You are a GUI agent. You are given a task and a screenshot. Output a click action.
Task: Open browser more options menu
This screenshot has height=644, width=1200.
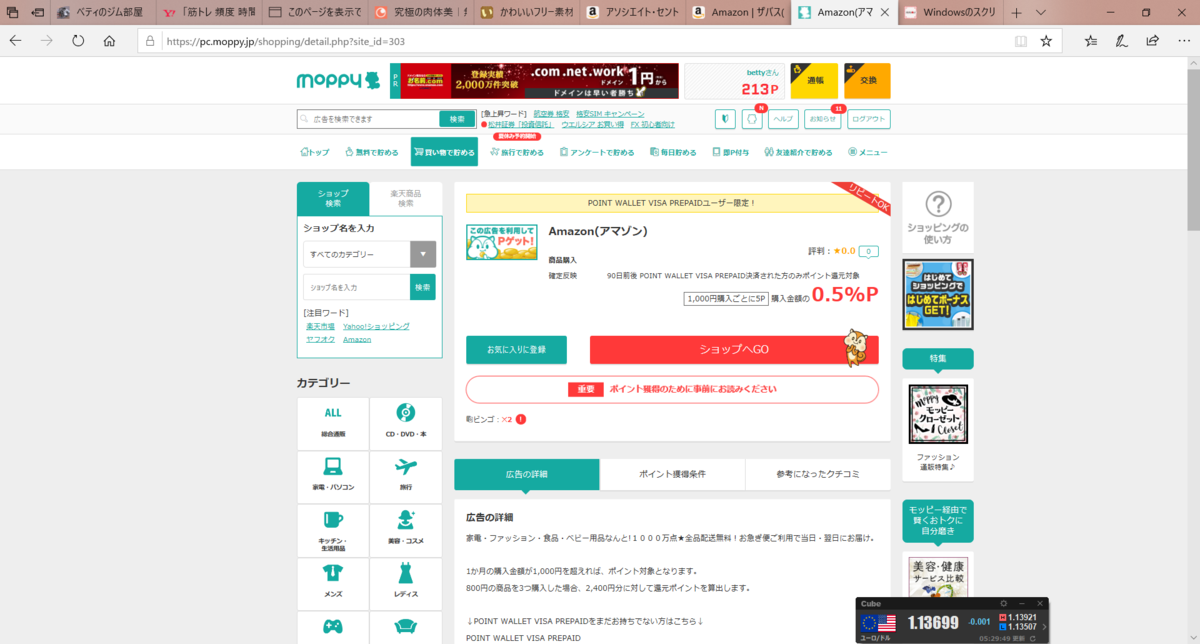1183,41
